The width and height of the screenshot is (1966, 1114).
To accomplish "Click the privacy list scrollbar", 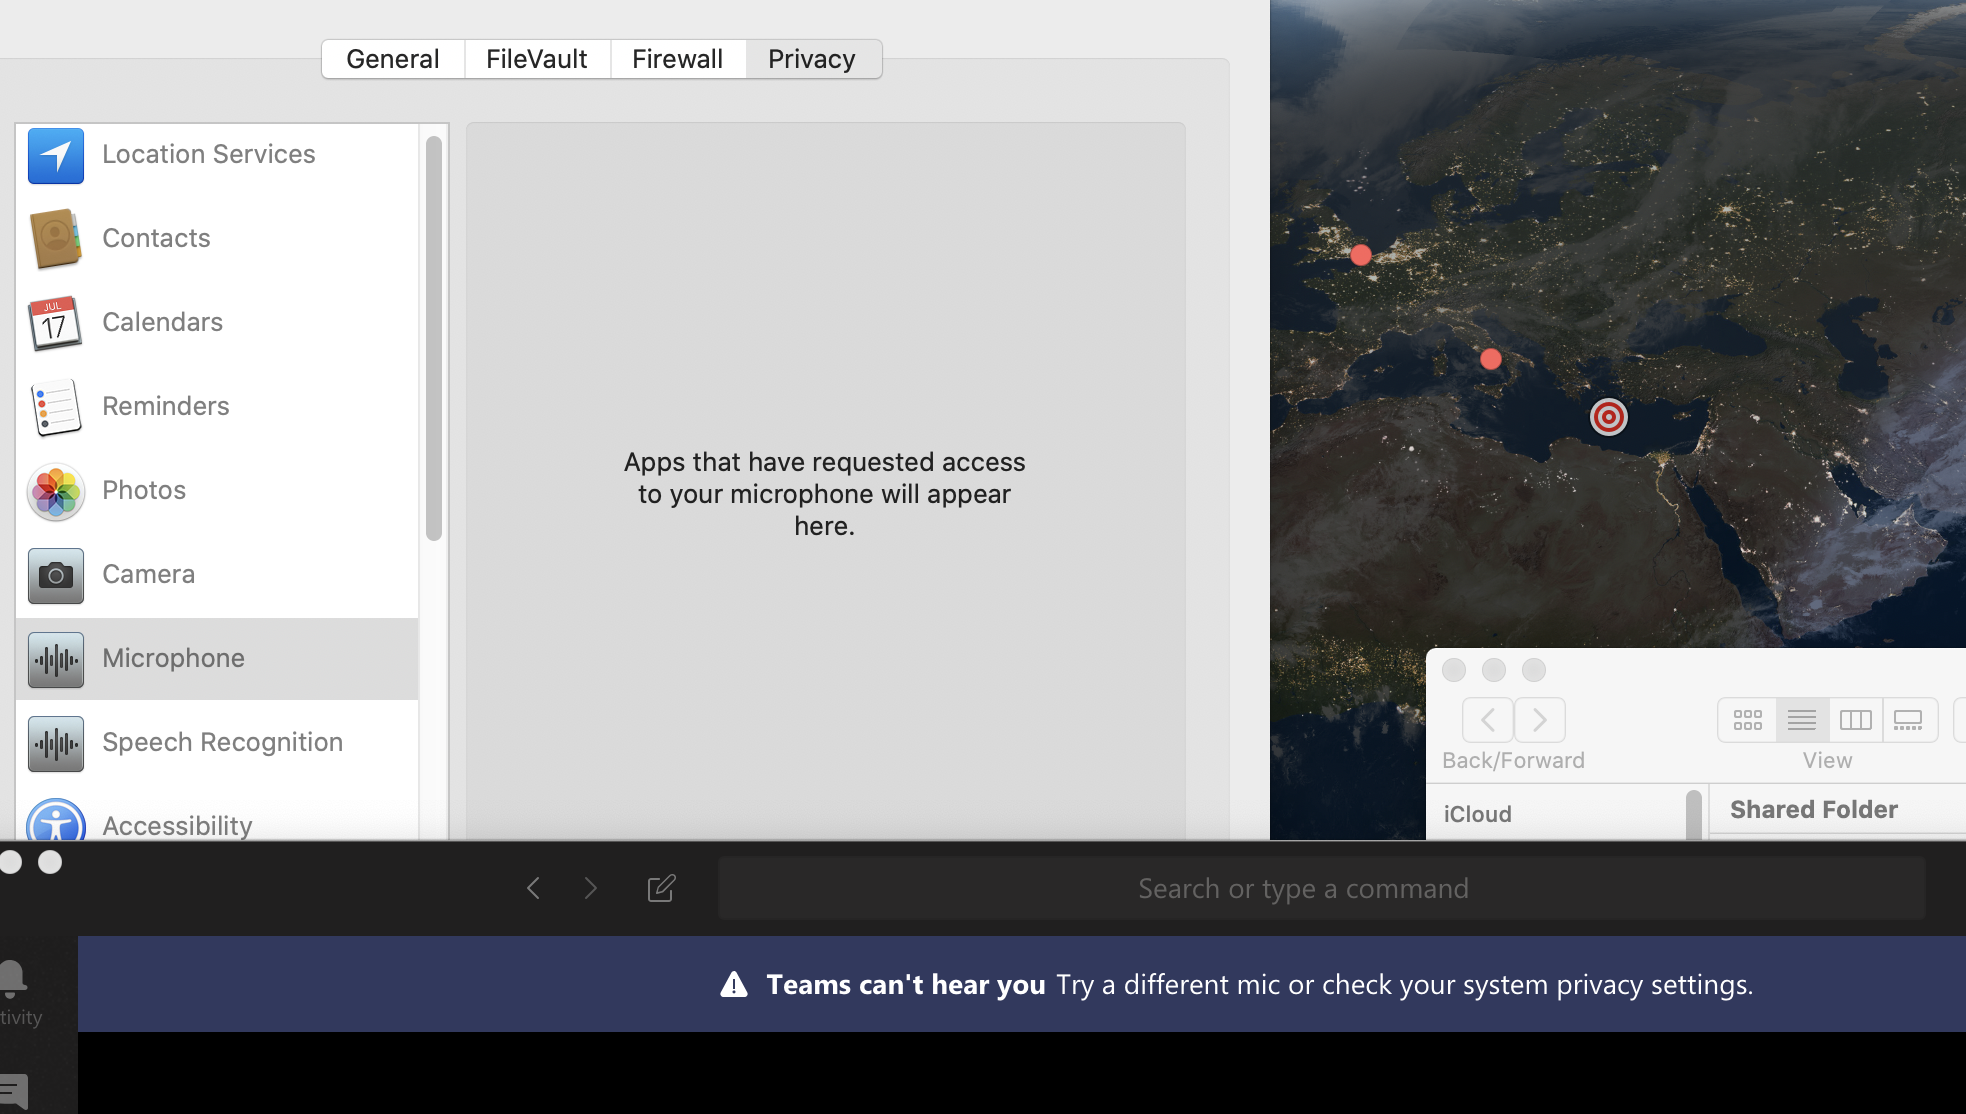I will [x=433, y=340].
